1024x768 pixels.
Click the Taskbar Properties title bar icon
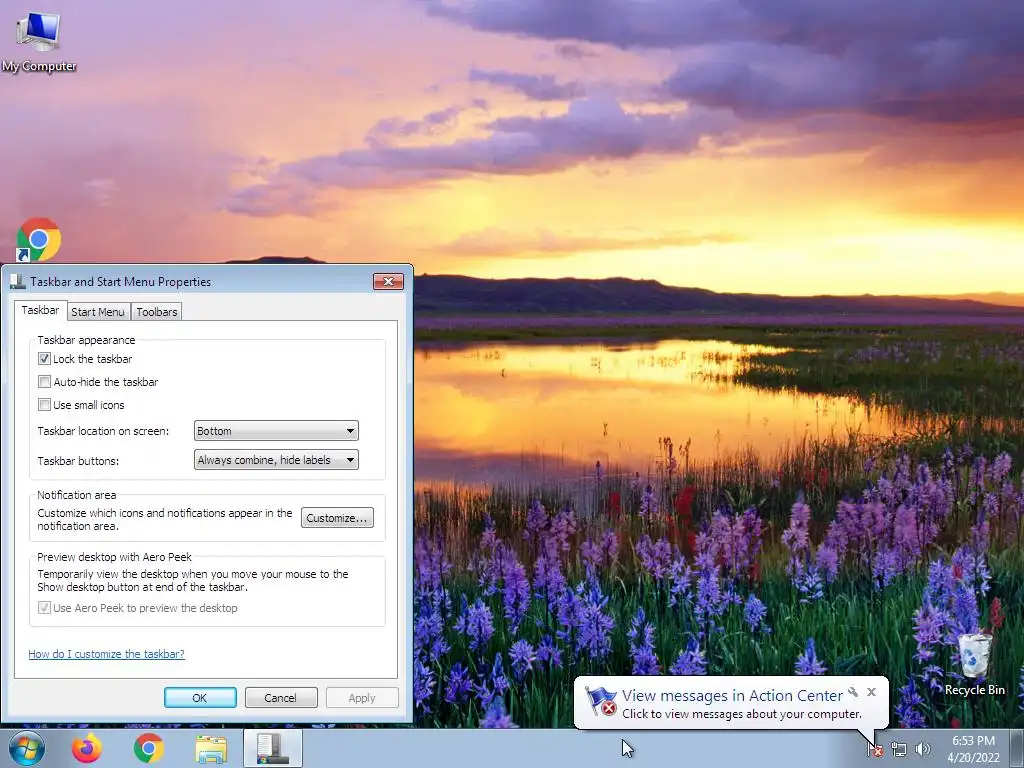(18, 282)
